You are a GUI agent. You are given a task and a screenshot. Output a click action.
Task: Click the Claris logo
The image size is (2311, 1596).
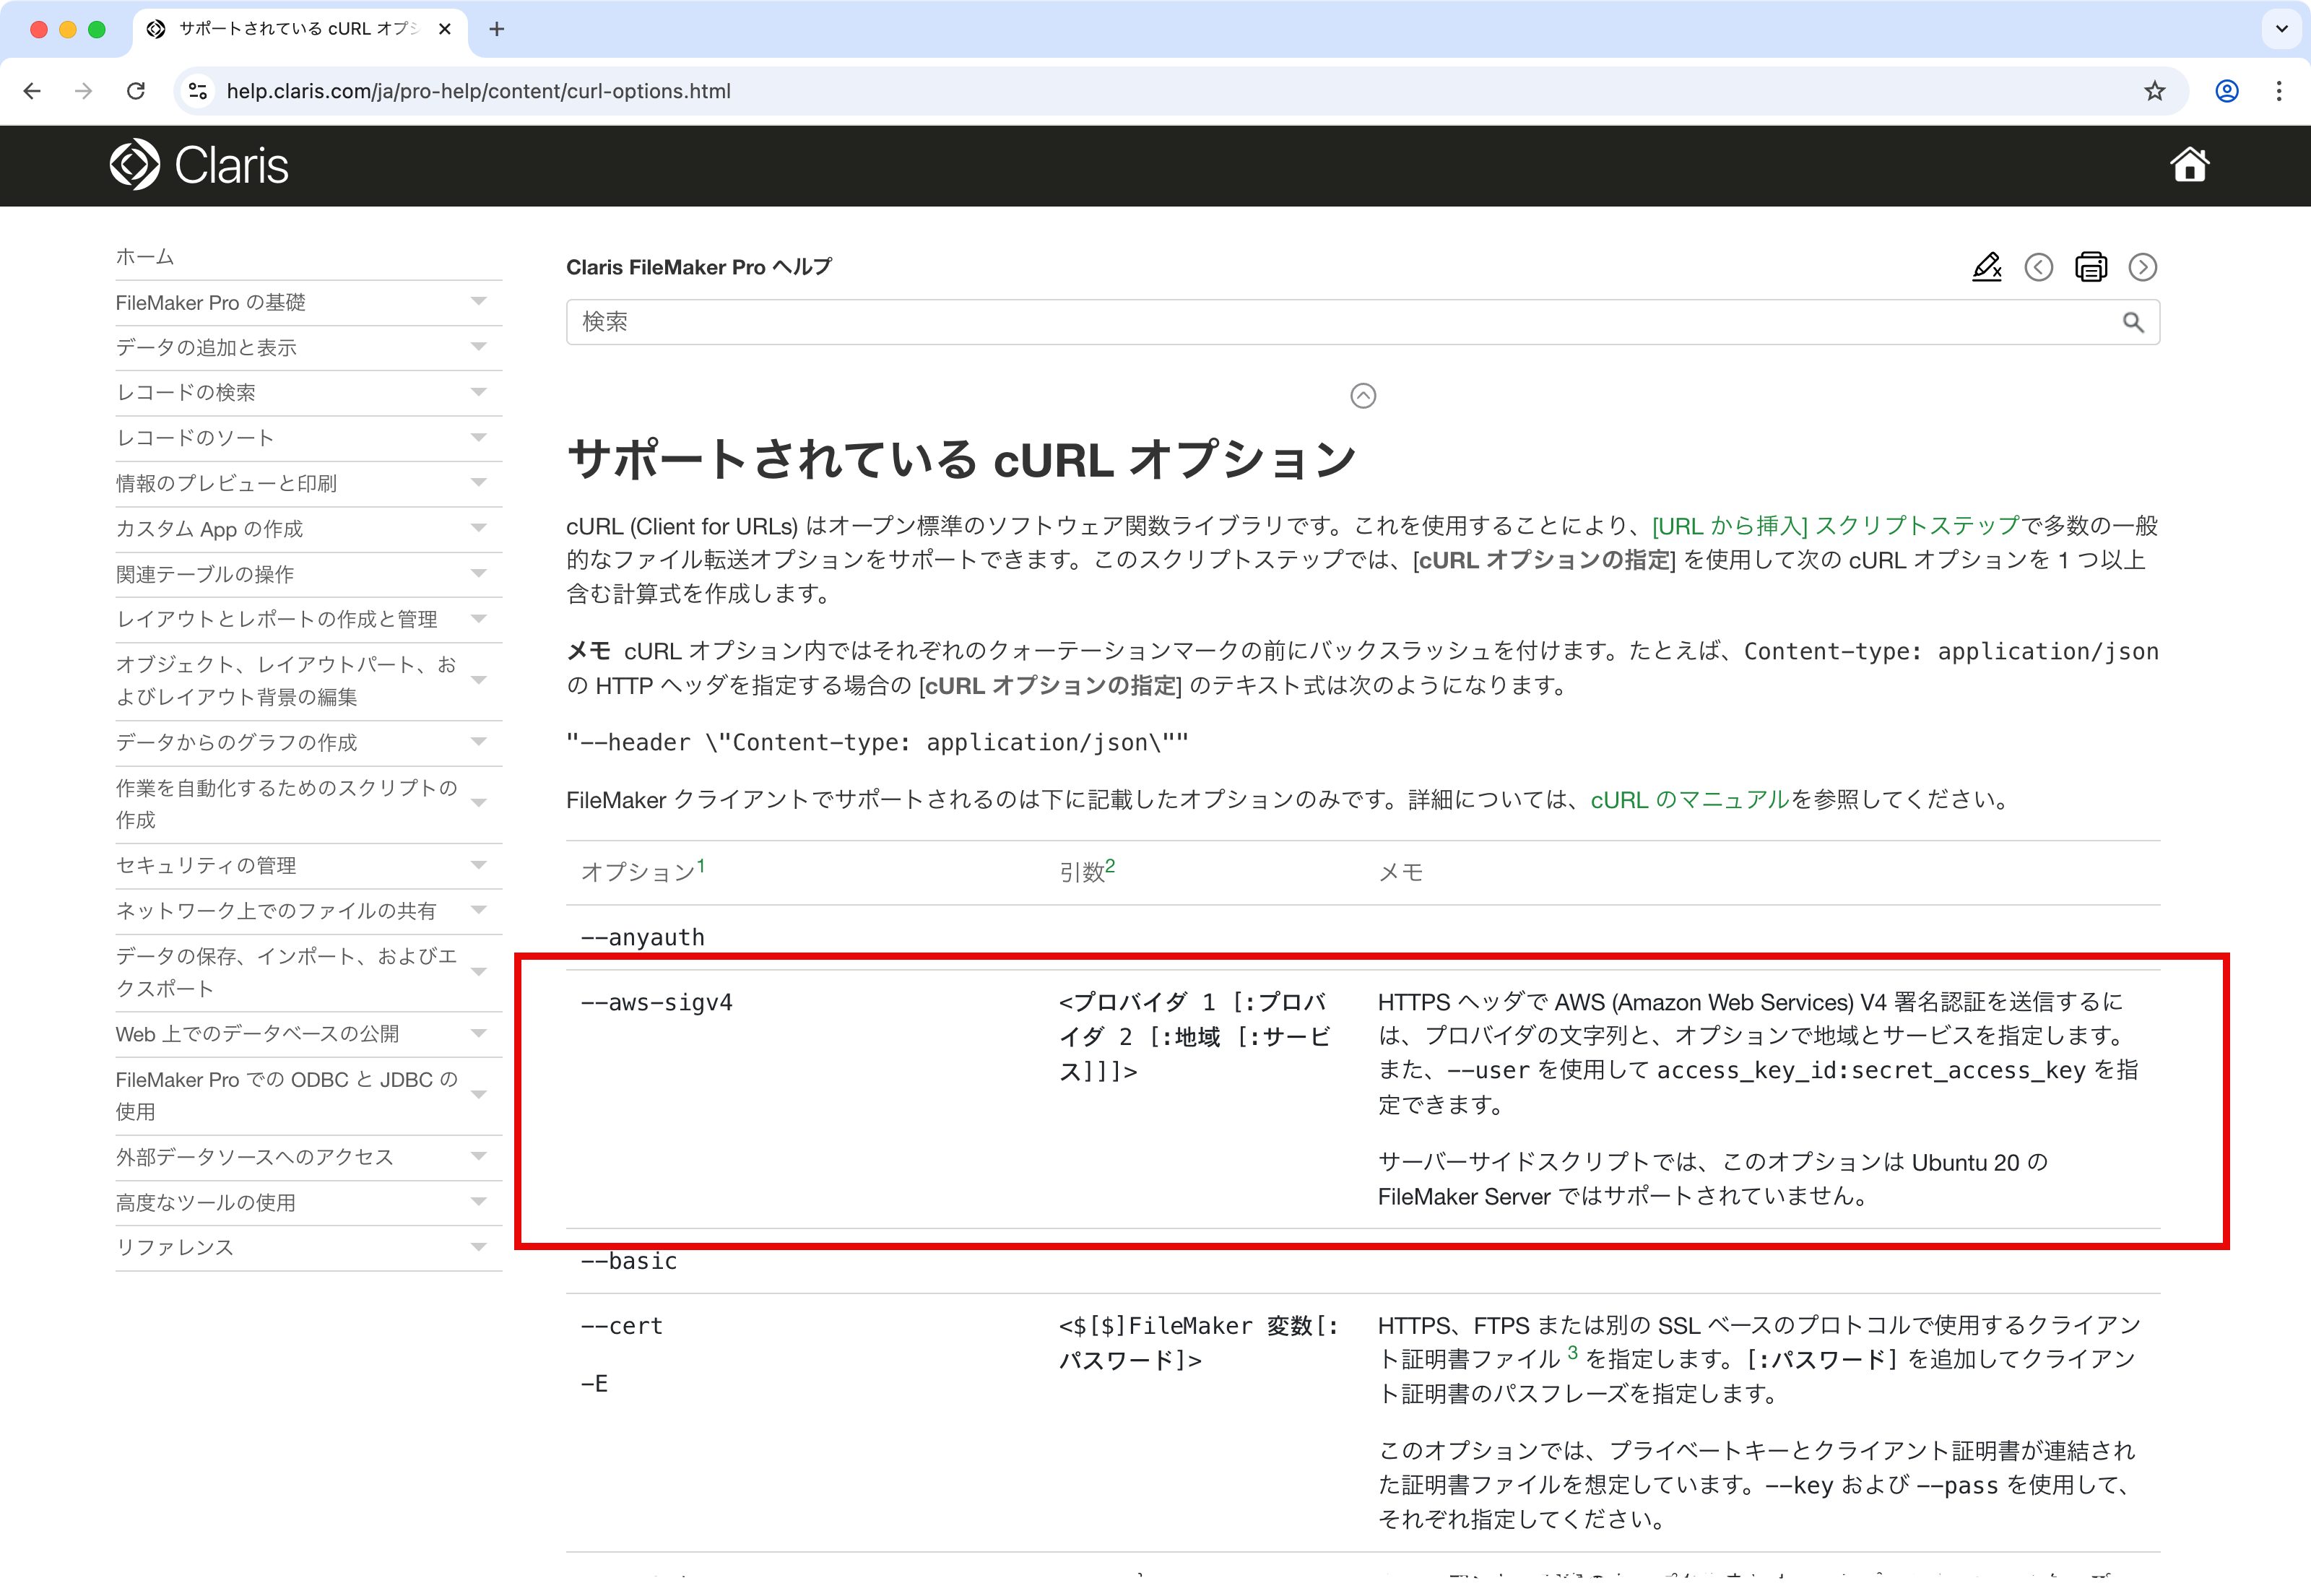tap(199, 165)
